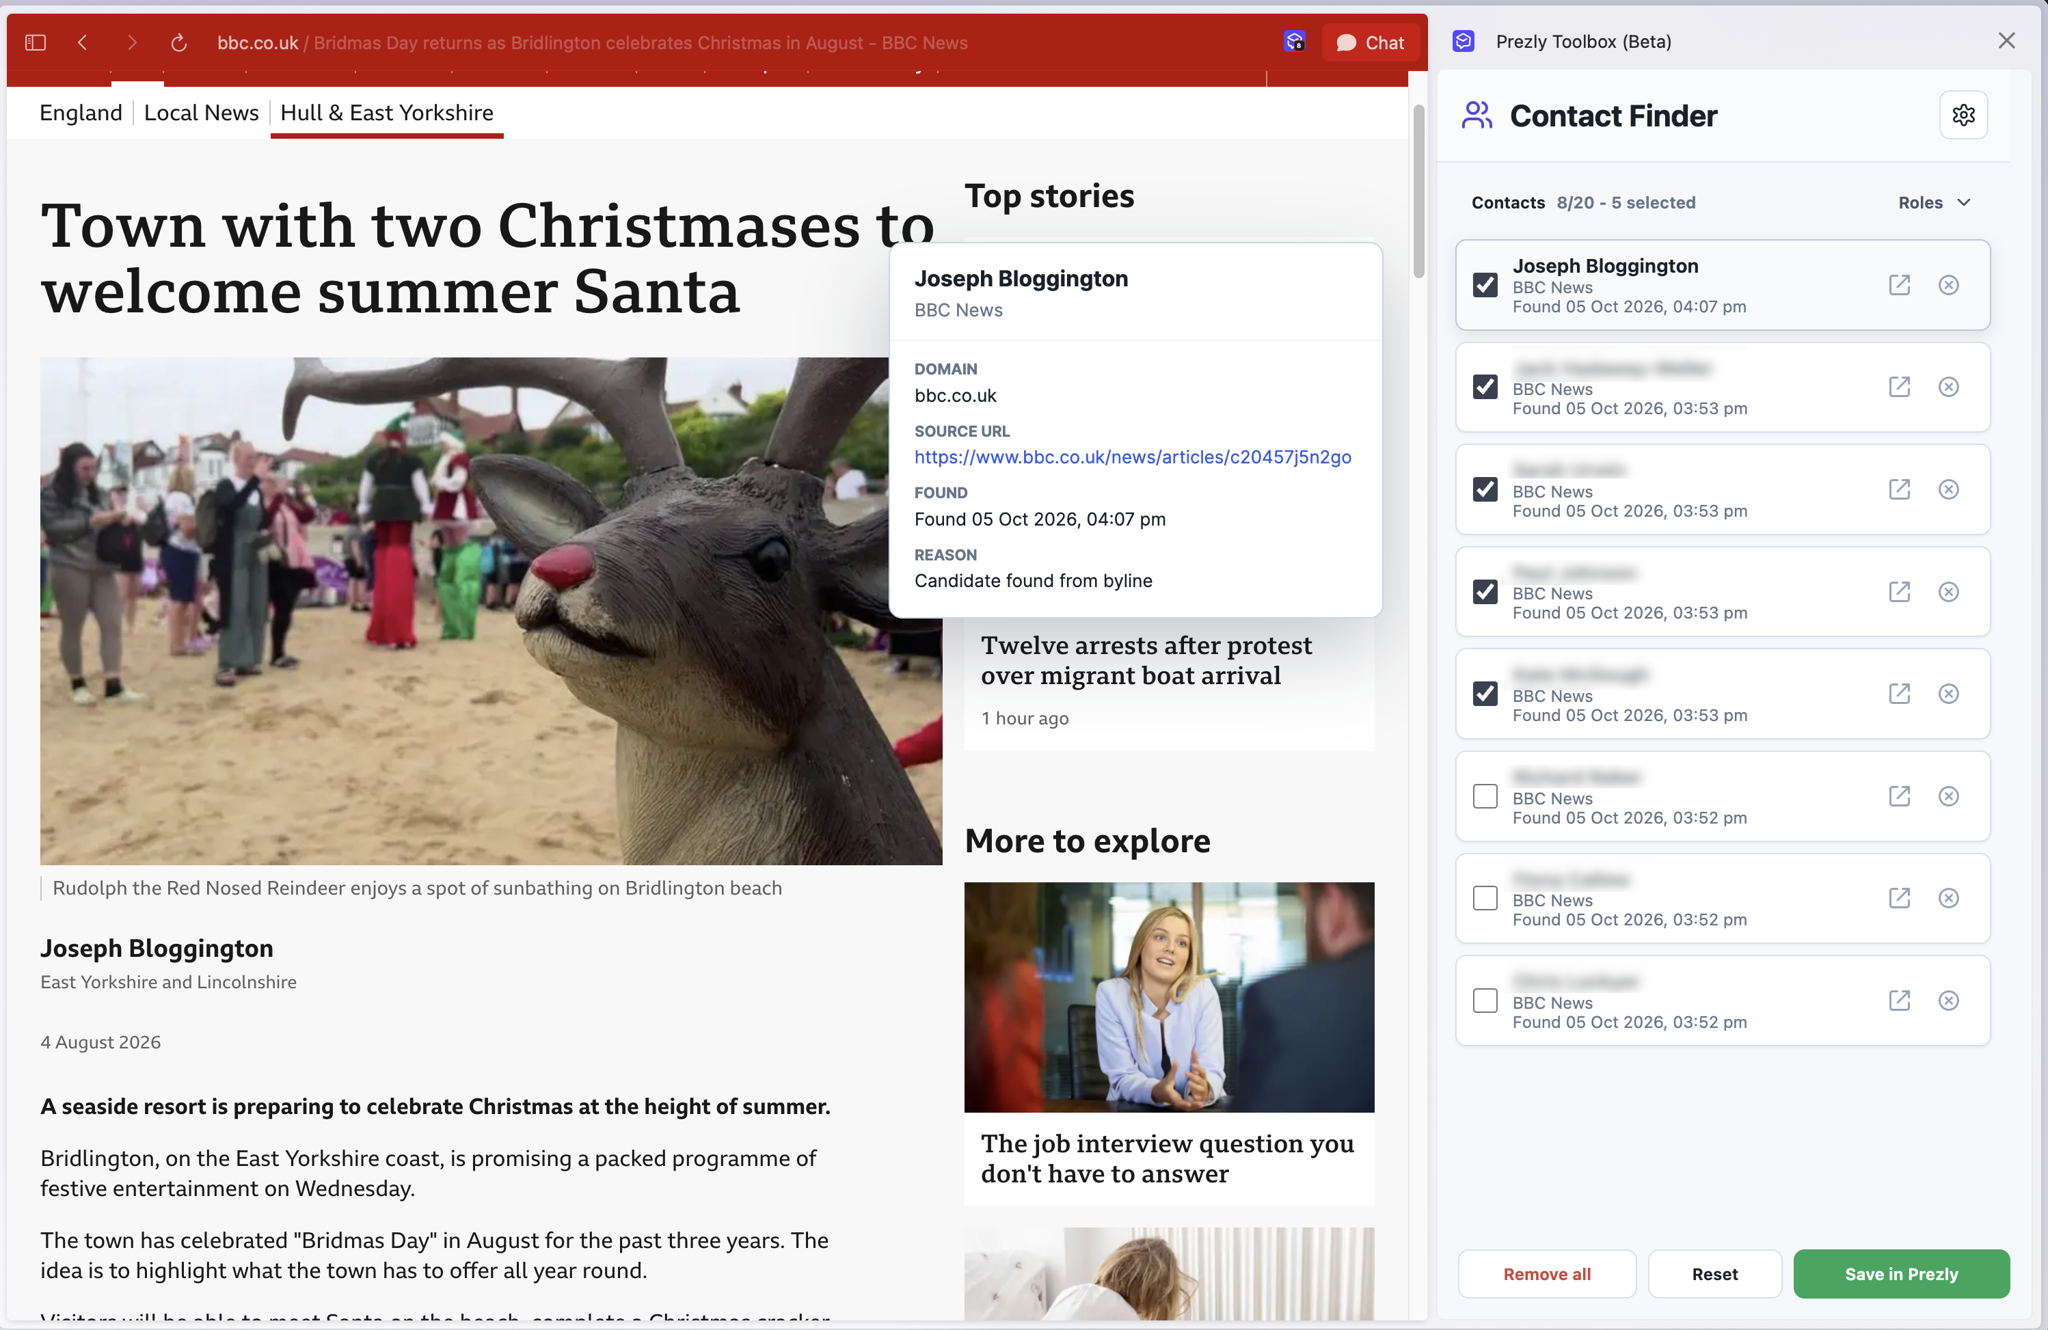Viewport: 2048px width, 1330px height.
Task: Click the Joseph Bloggington article byline
Action: [157, 948]
